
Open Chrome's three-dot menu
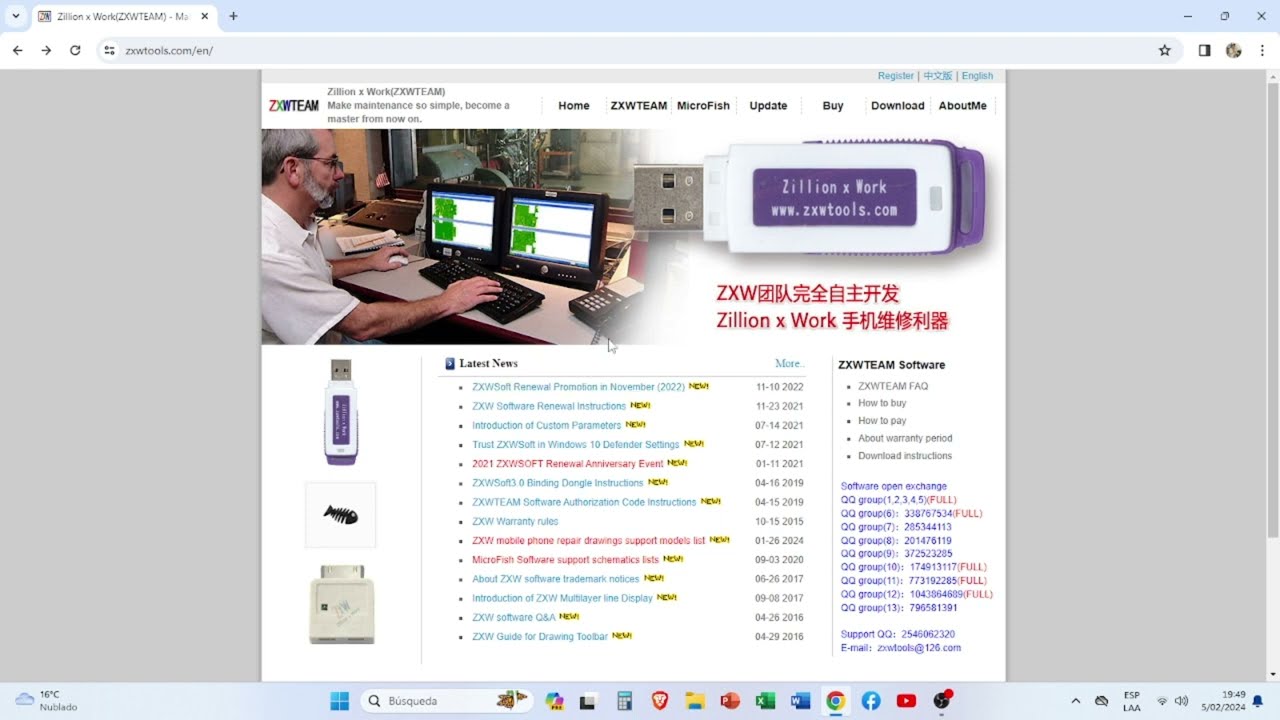click(x=1262, y=50)
